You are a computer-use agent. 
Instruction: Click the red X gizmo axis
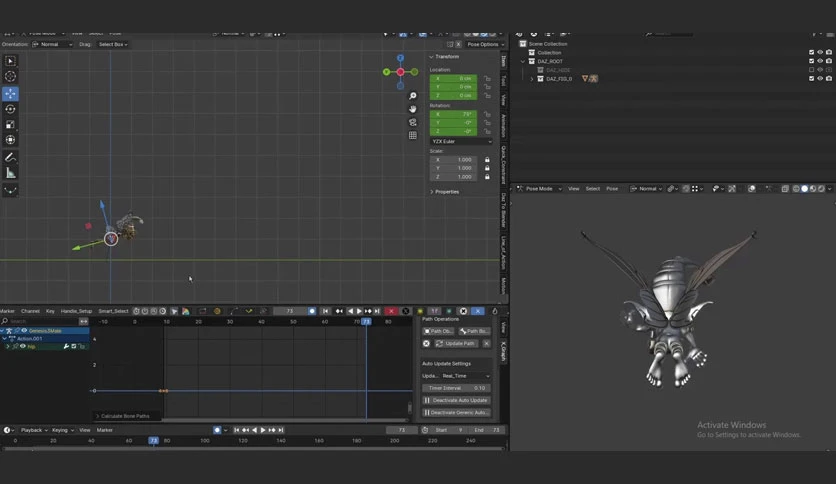click(400, 72)
